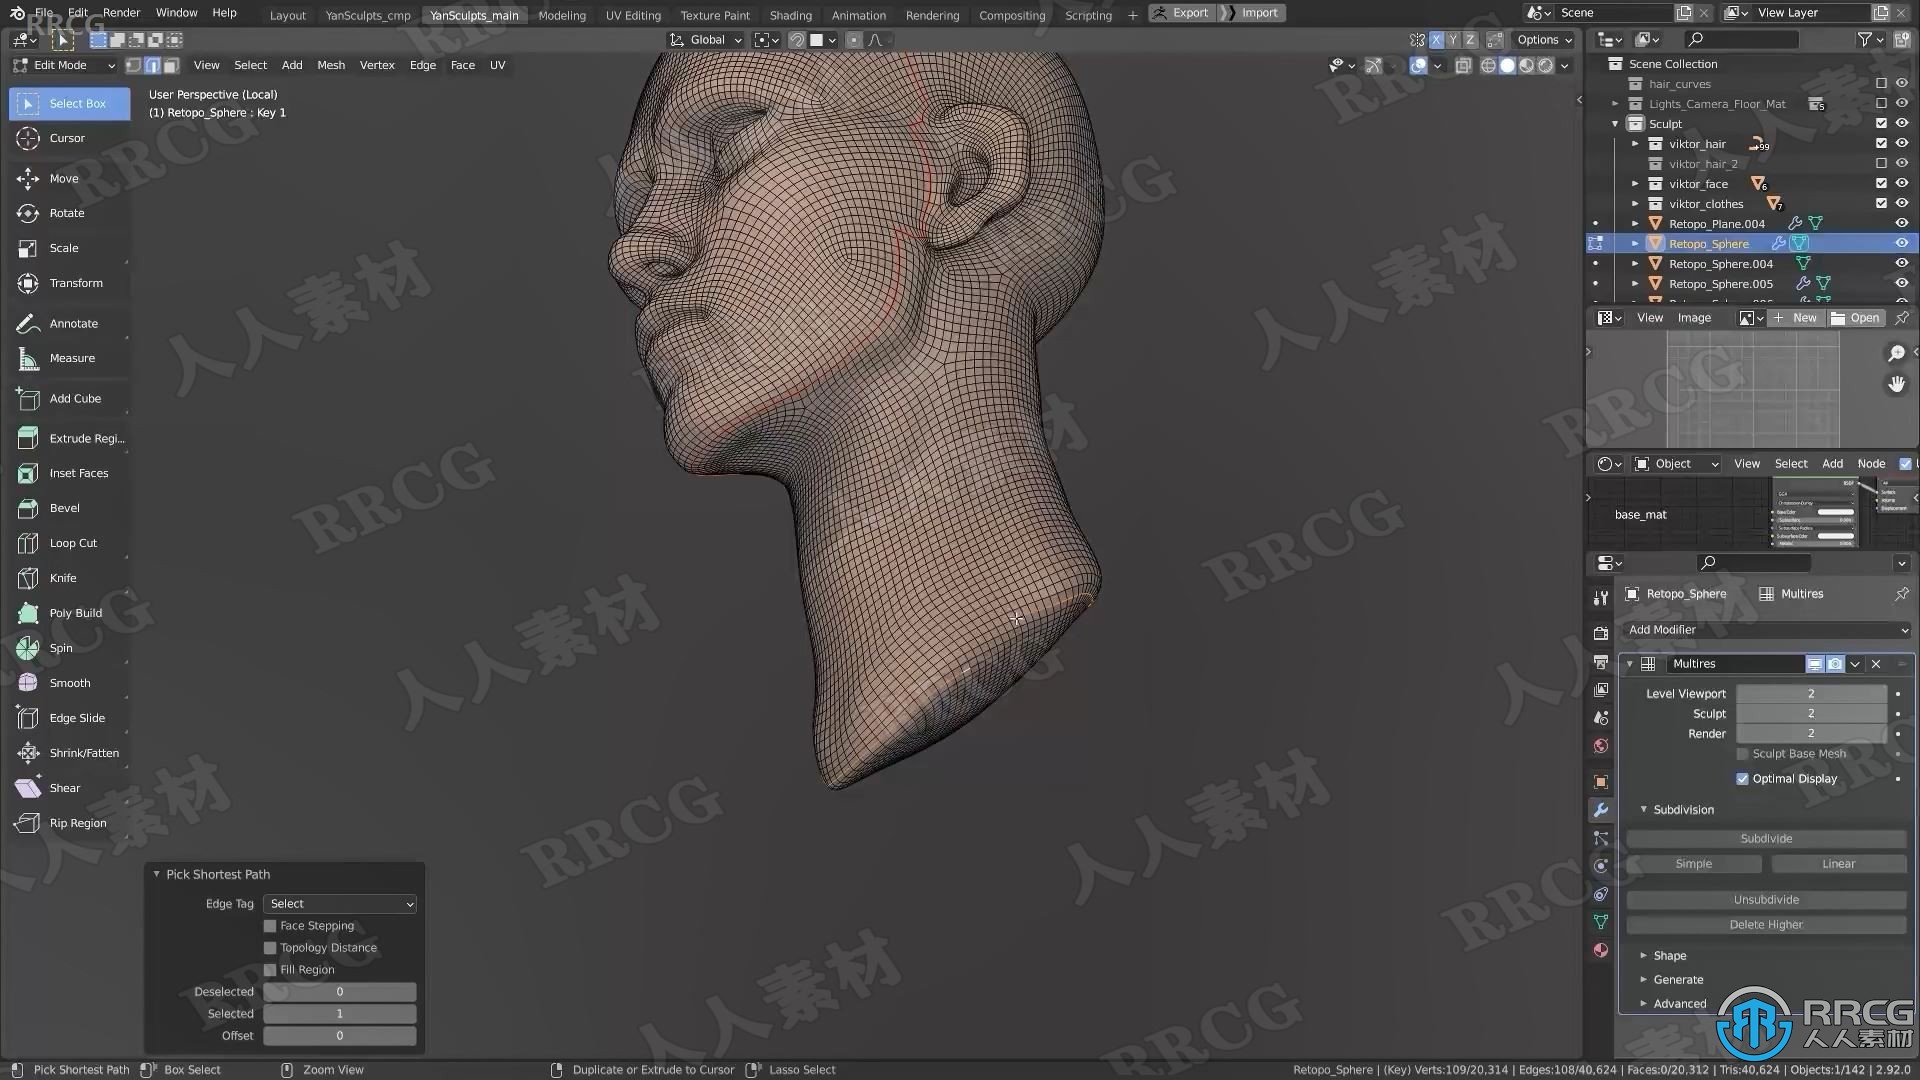Select the Shrink/Fatten tool
The width and height of the screenshot is (1920, 1080).
83,752
